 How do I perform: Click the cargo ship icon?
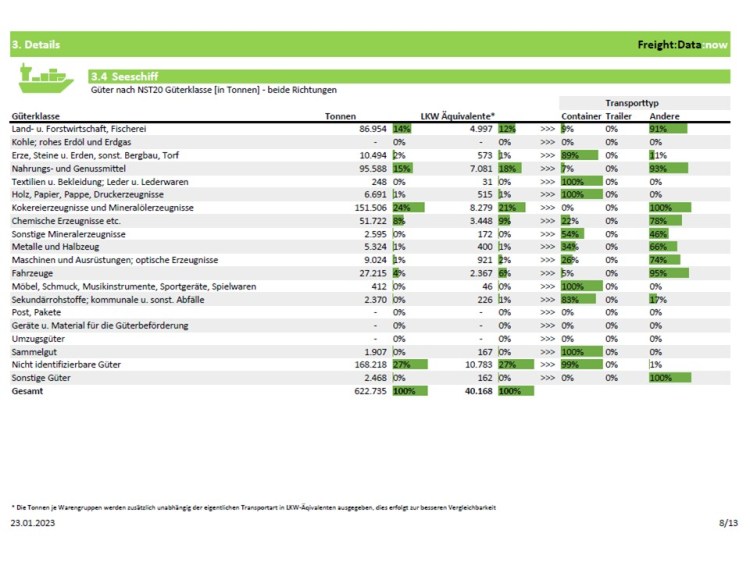(45, 76)
